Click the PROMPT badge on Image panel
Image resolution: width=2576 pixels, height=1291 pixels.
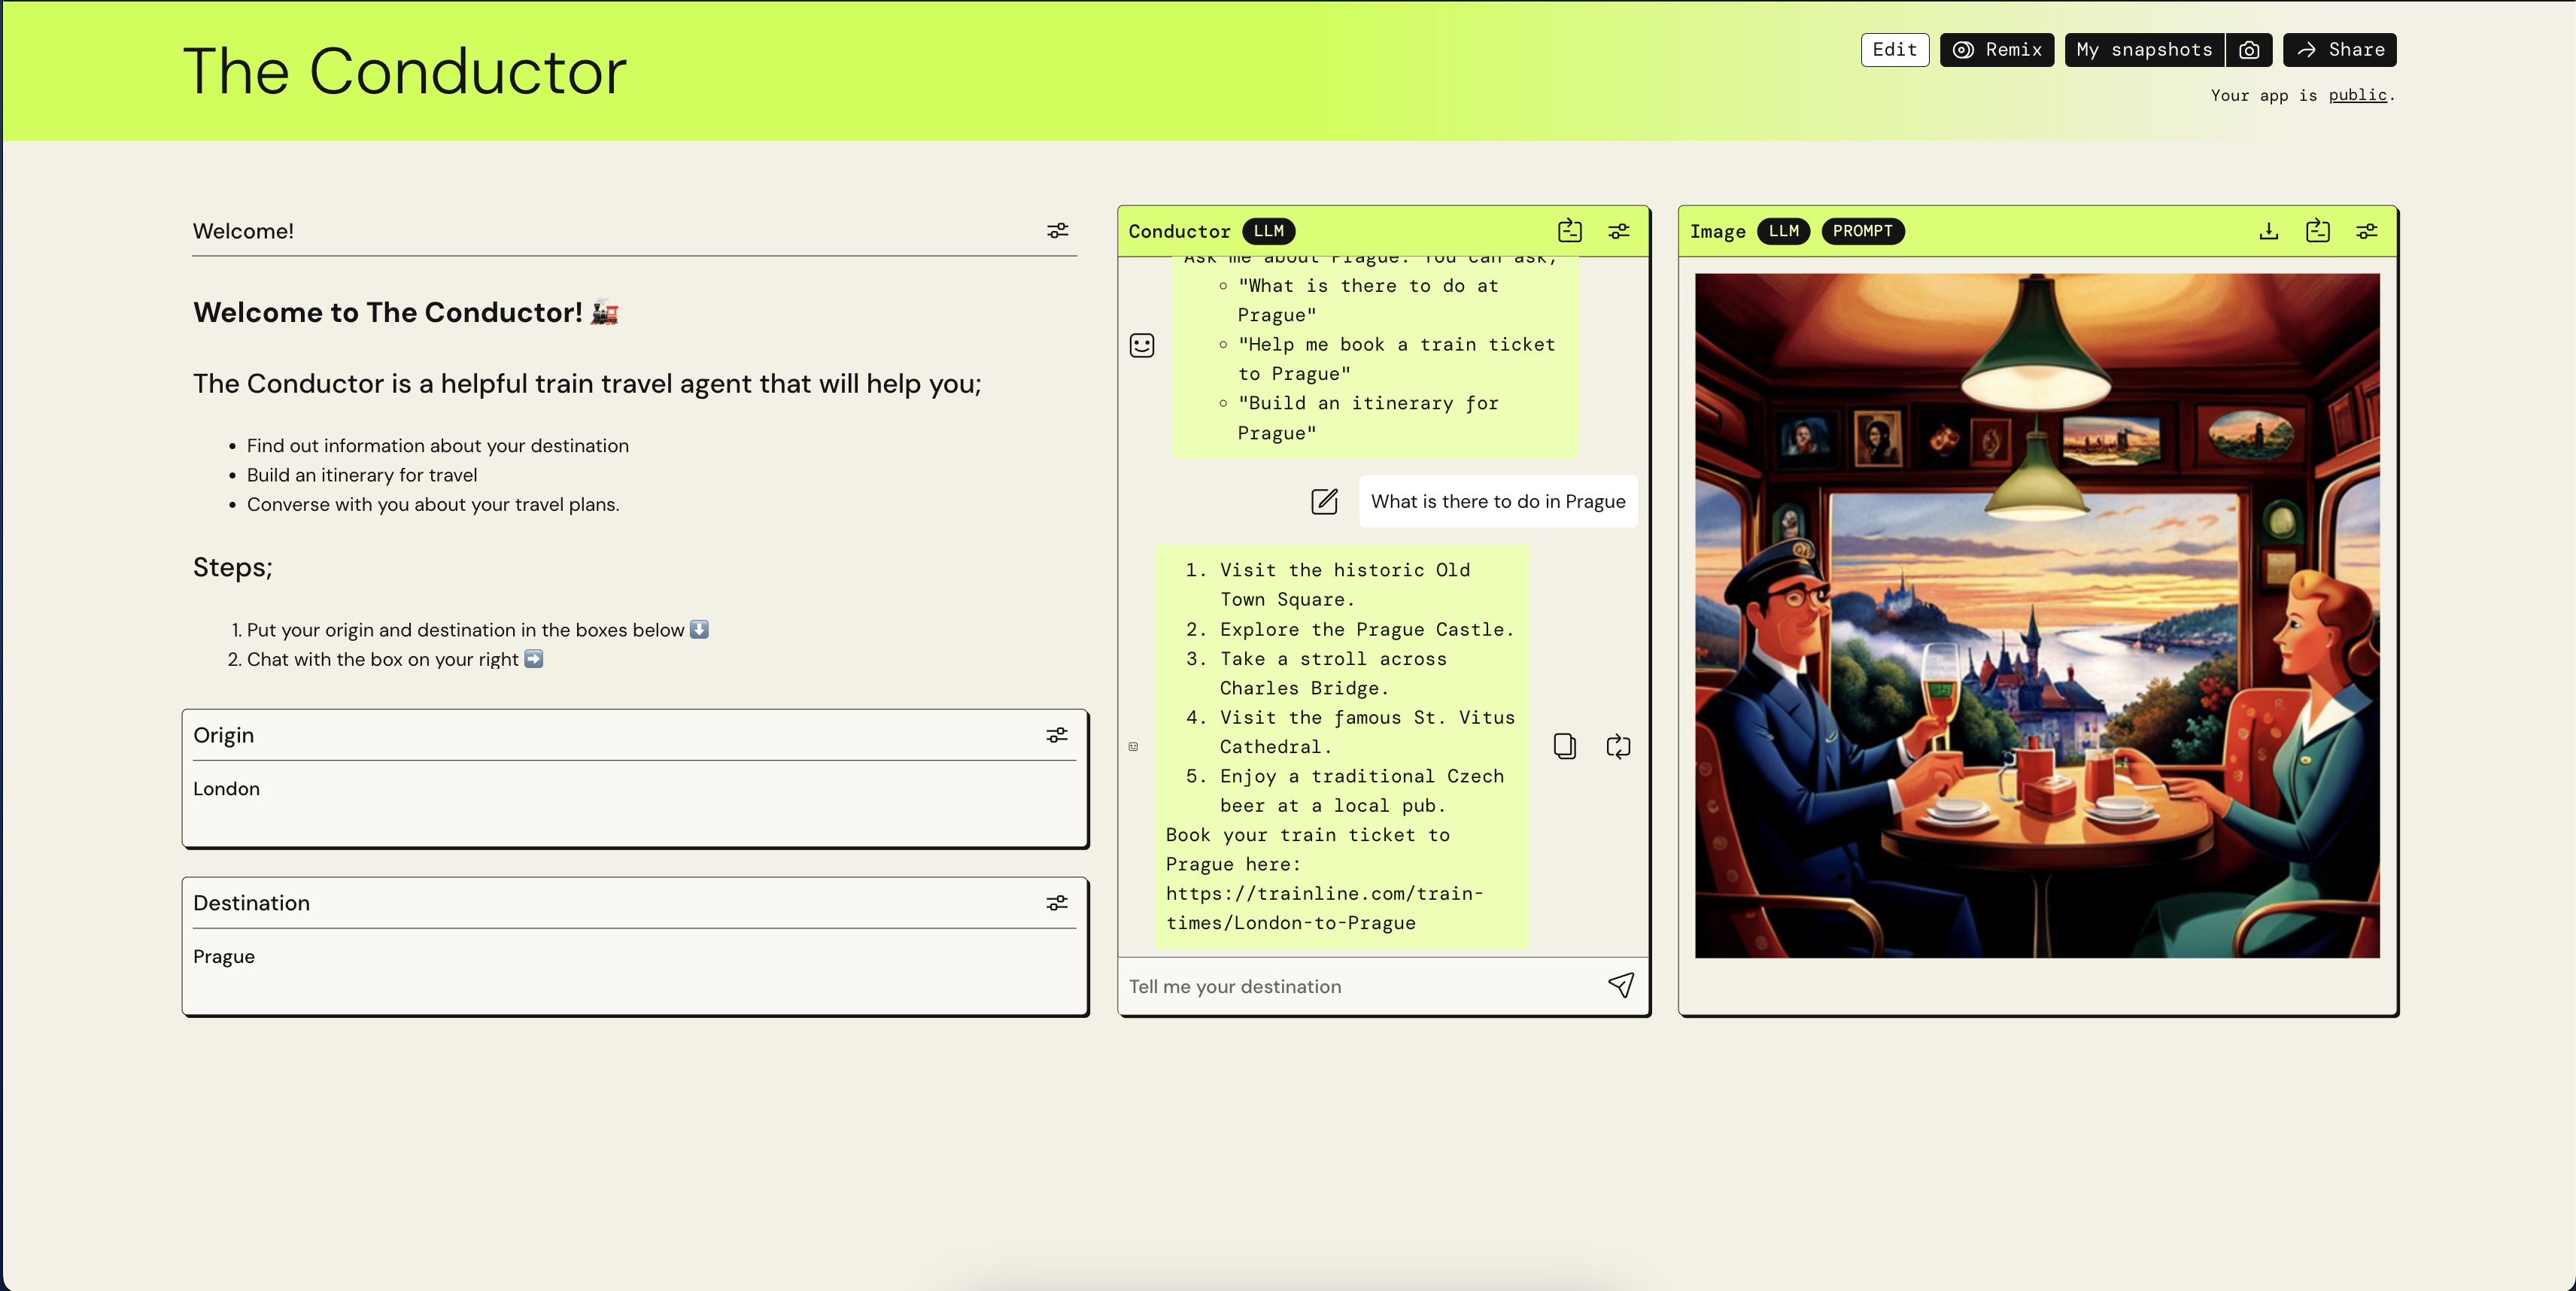click(1862, 231)
